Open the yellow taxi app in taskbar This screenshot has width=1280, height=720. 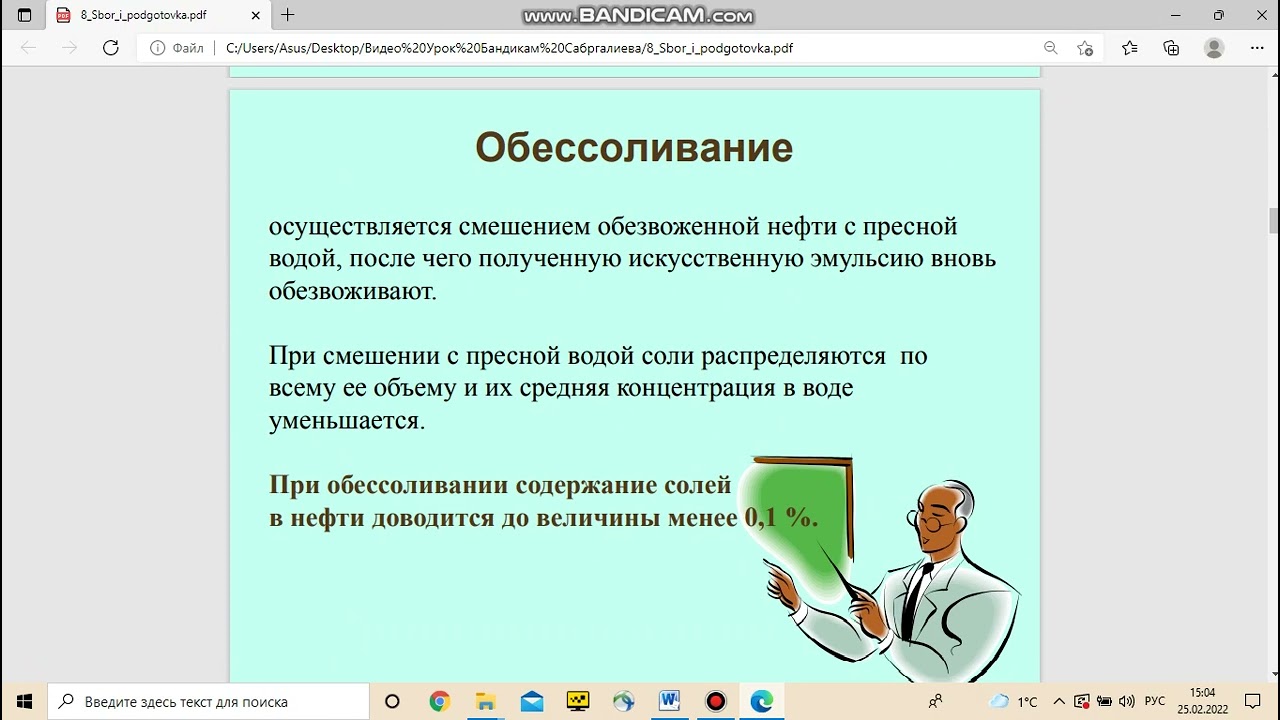click(x=578, y=702)
